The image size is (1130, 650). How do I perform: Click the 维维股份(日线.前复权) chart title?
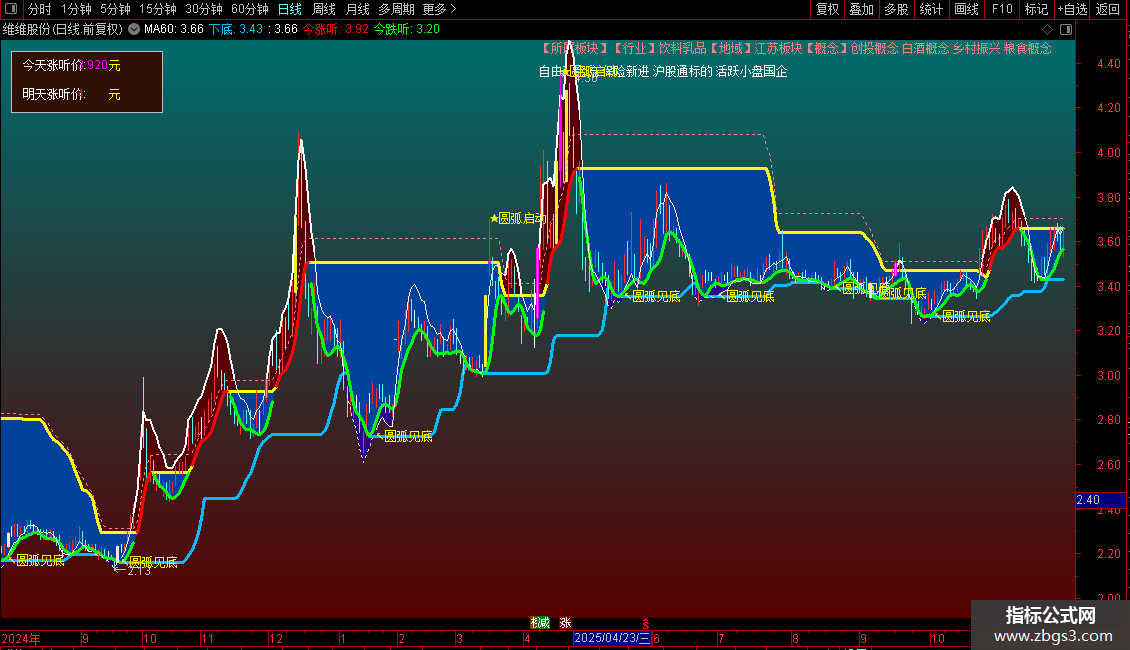coord(63,30)
